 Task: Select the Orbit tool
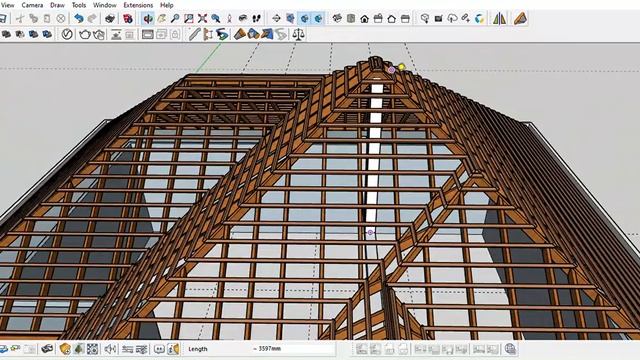[148, 18]
